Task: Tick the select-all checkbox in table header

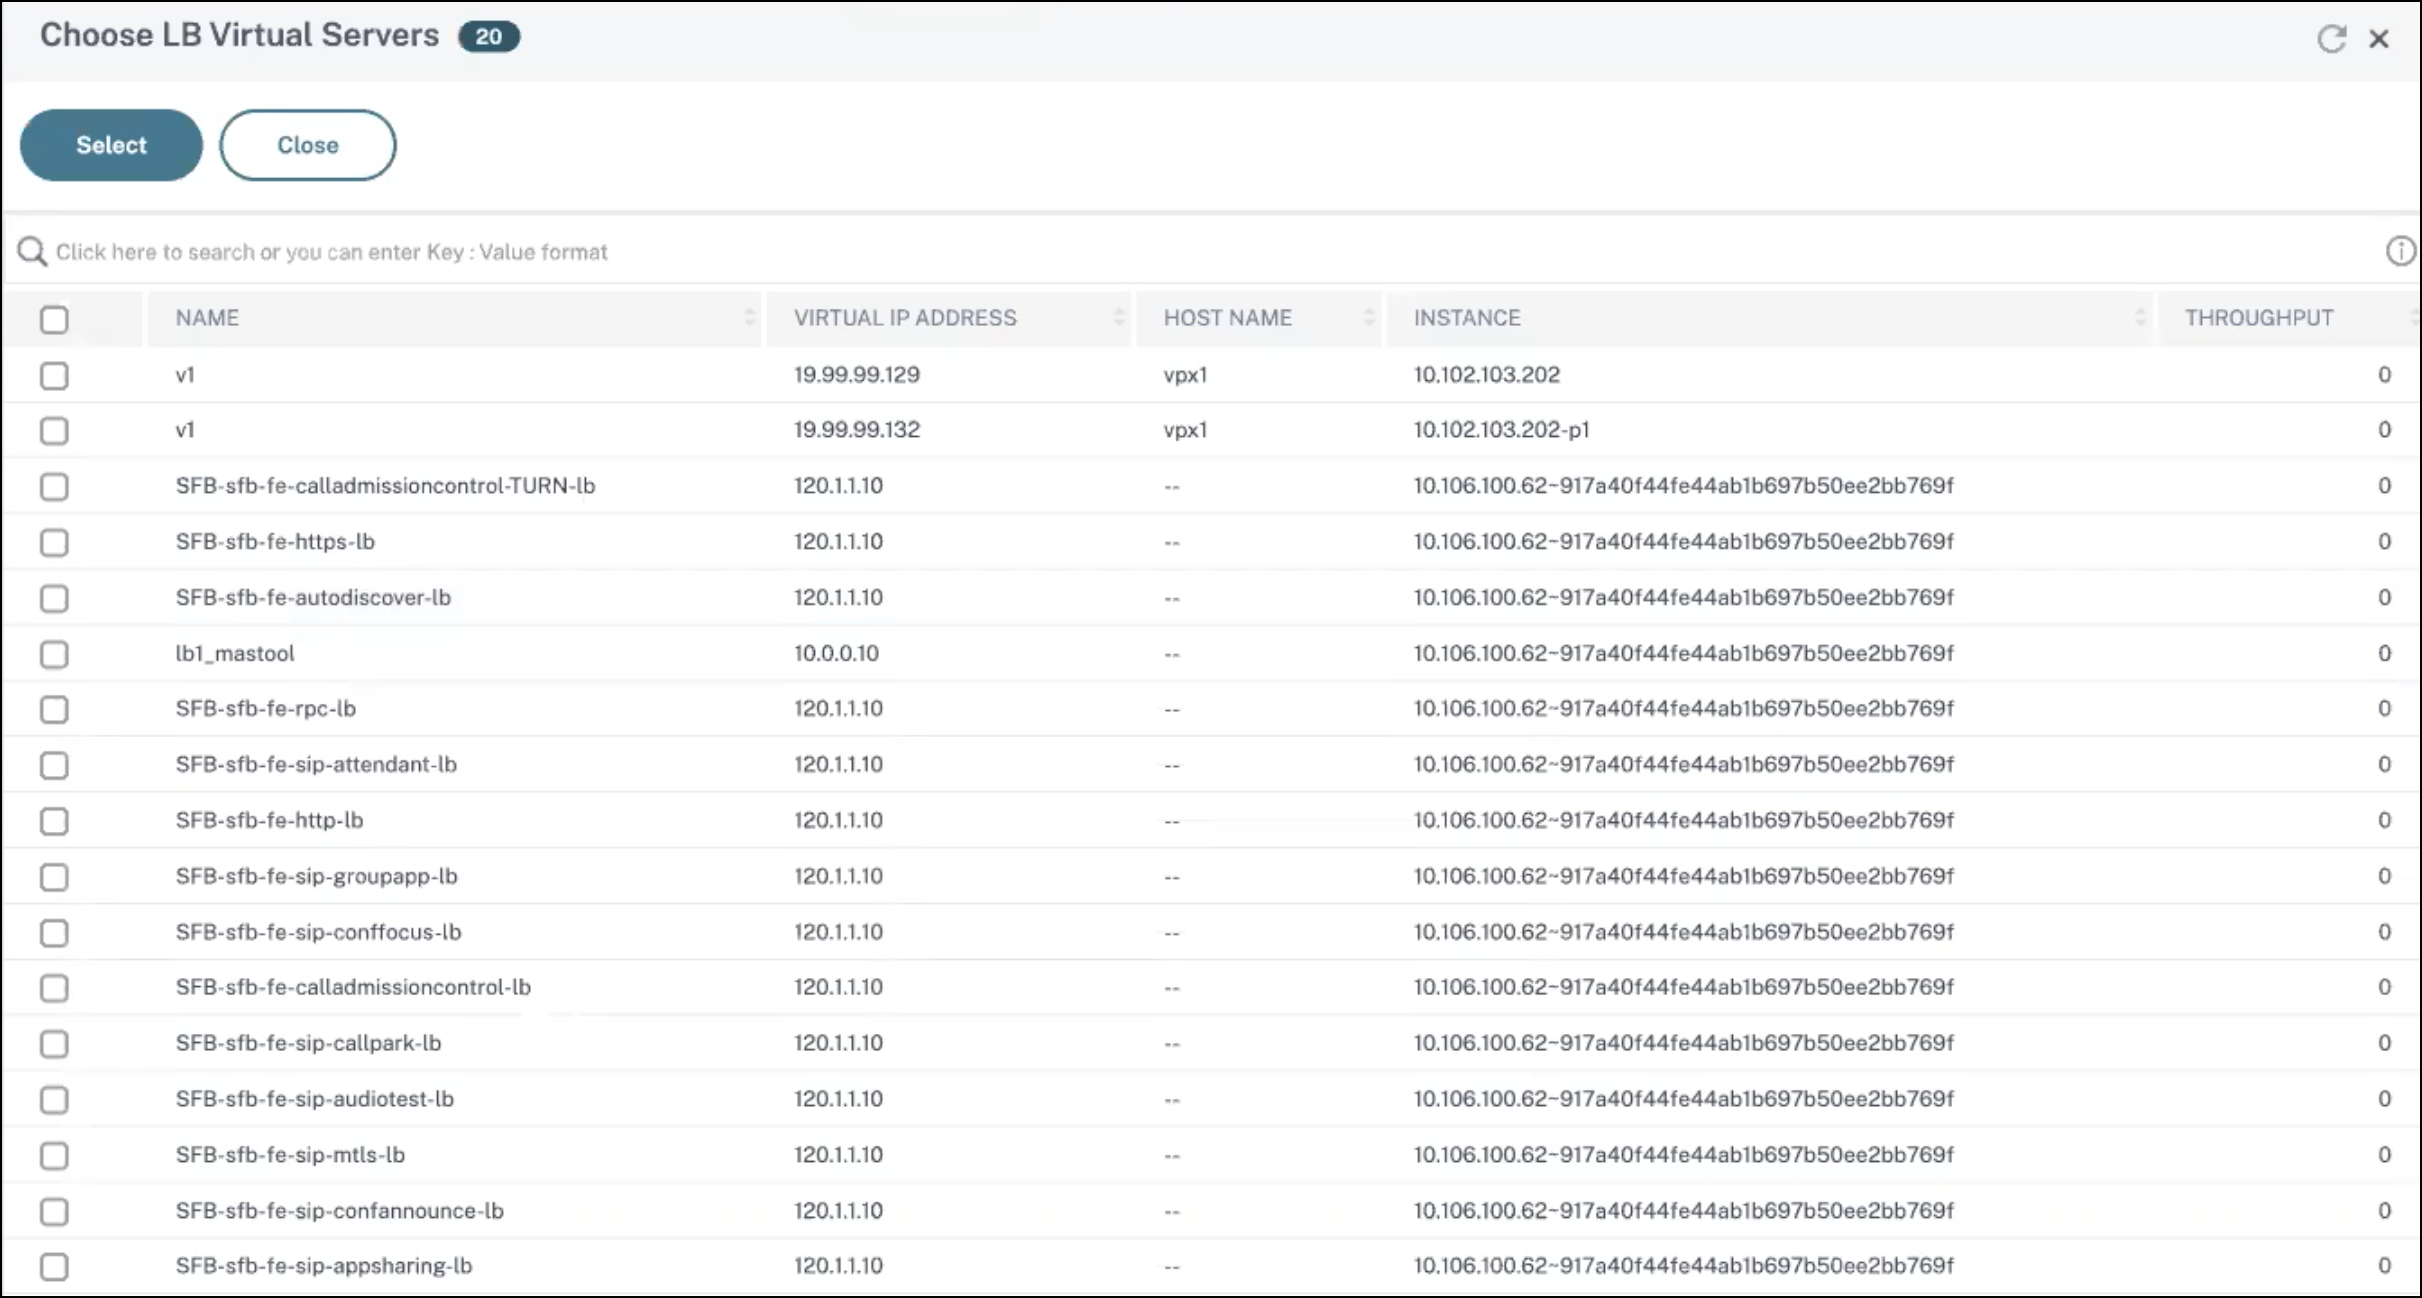Action: 54,320
